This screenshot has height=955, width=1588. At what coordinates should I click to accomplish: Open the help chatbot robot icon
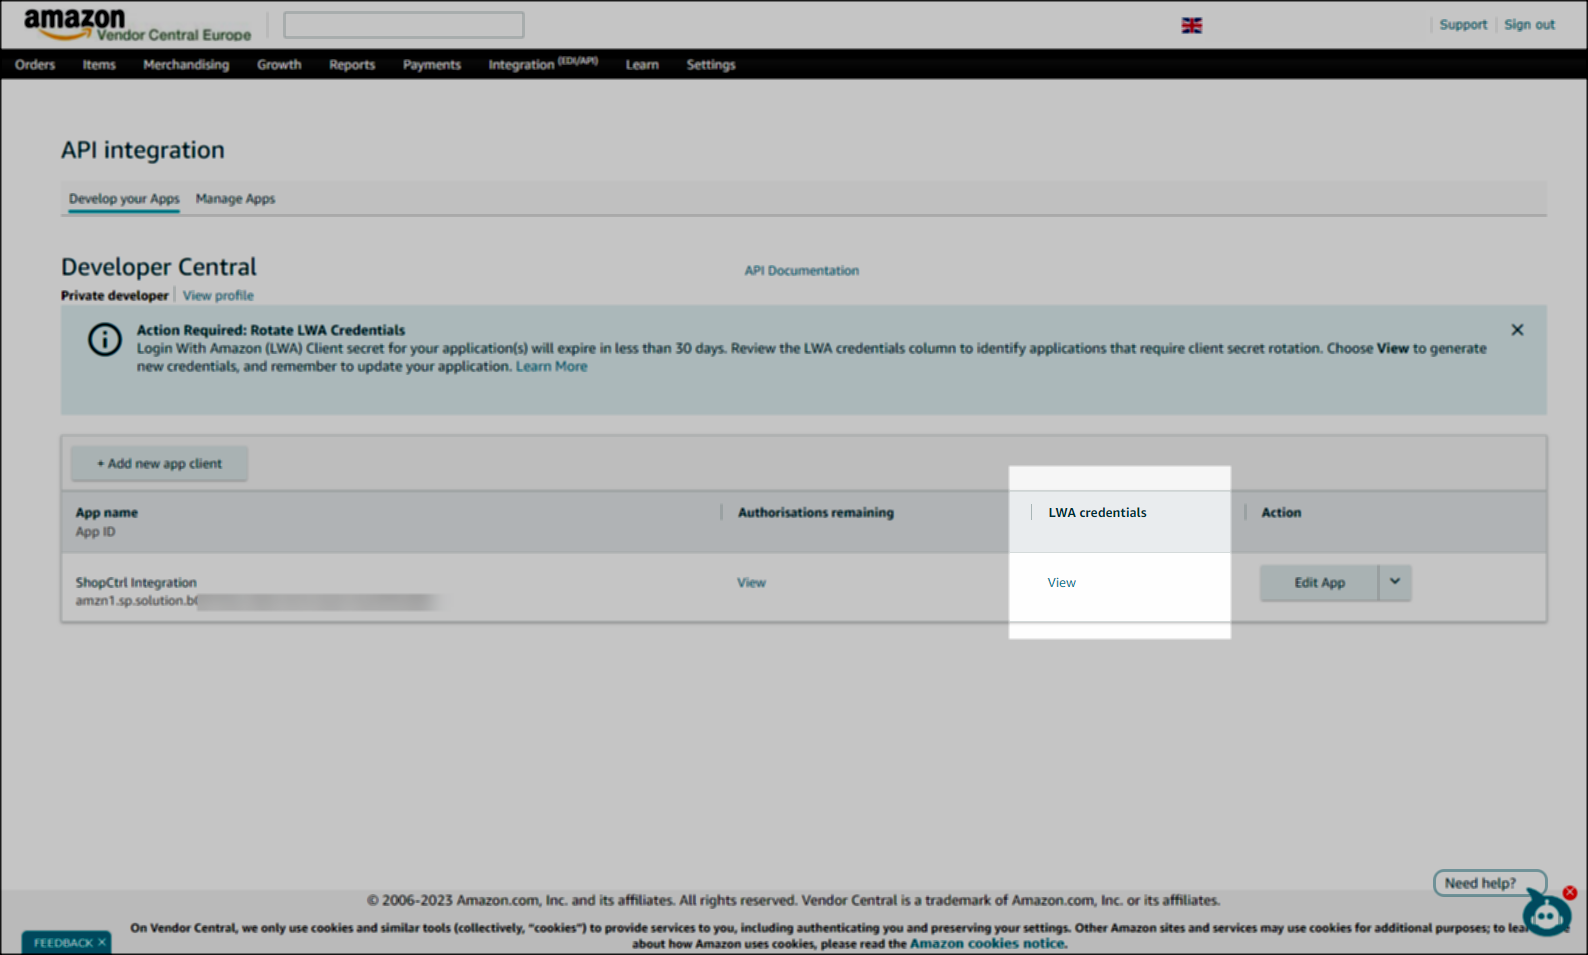point(1546,913)
